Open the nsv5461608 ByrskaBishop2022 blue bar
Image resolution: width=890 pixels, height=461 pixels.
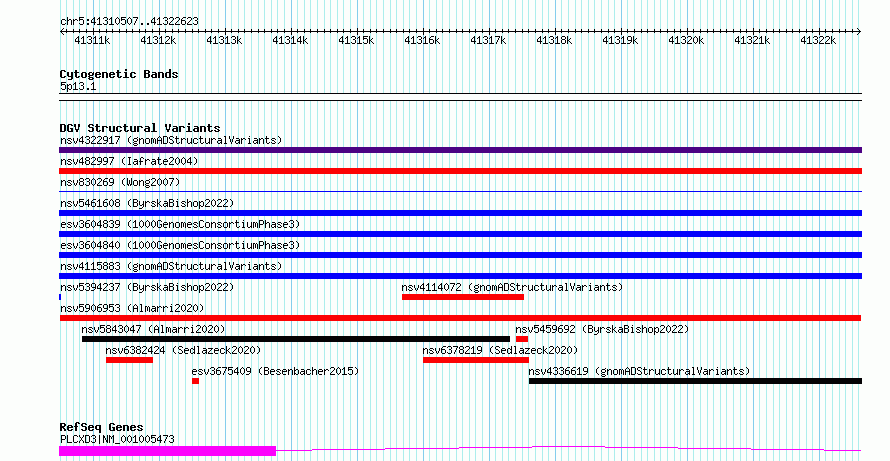point(460,213)
